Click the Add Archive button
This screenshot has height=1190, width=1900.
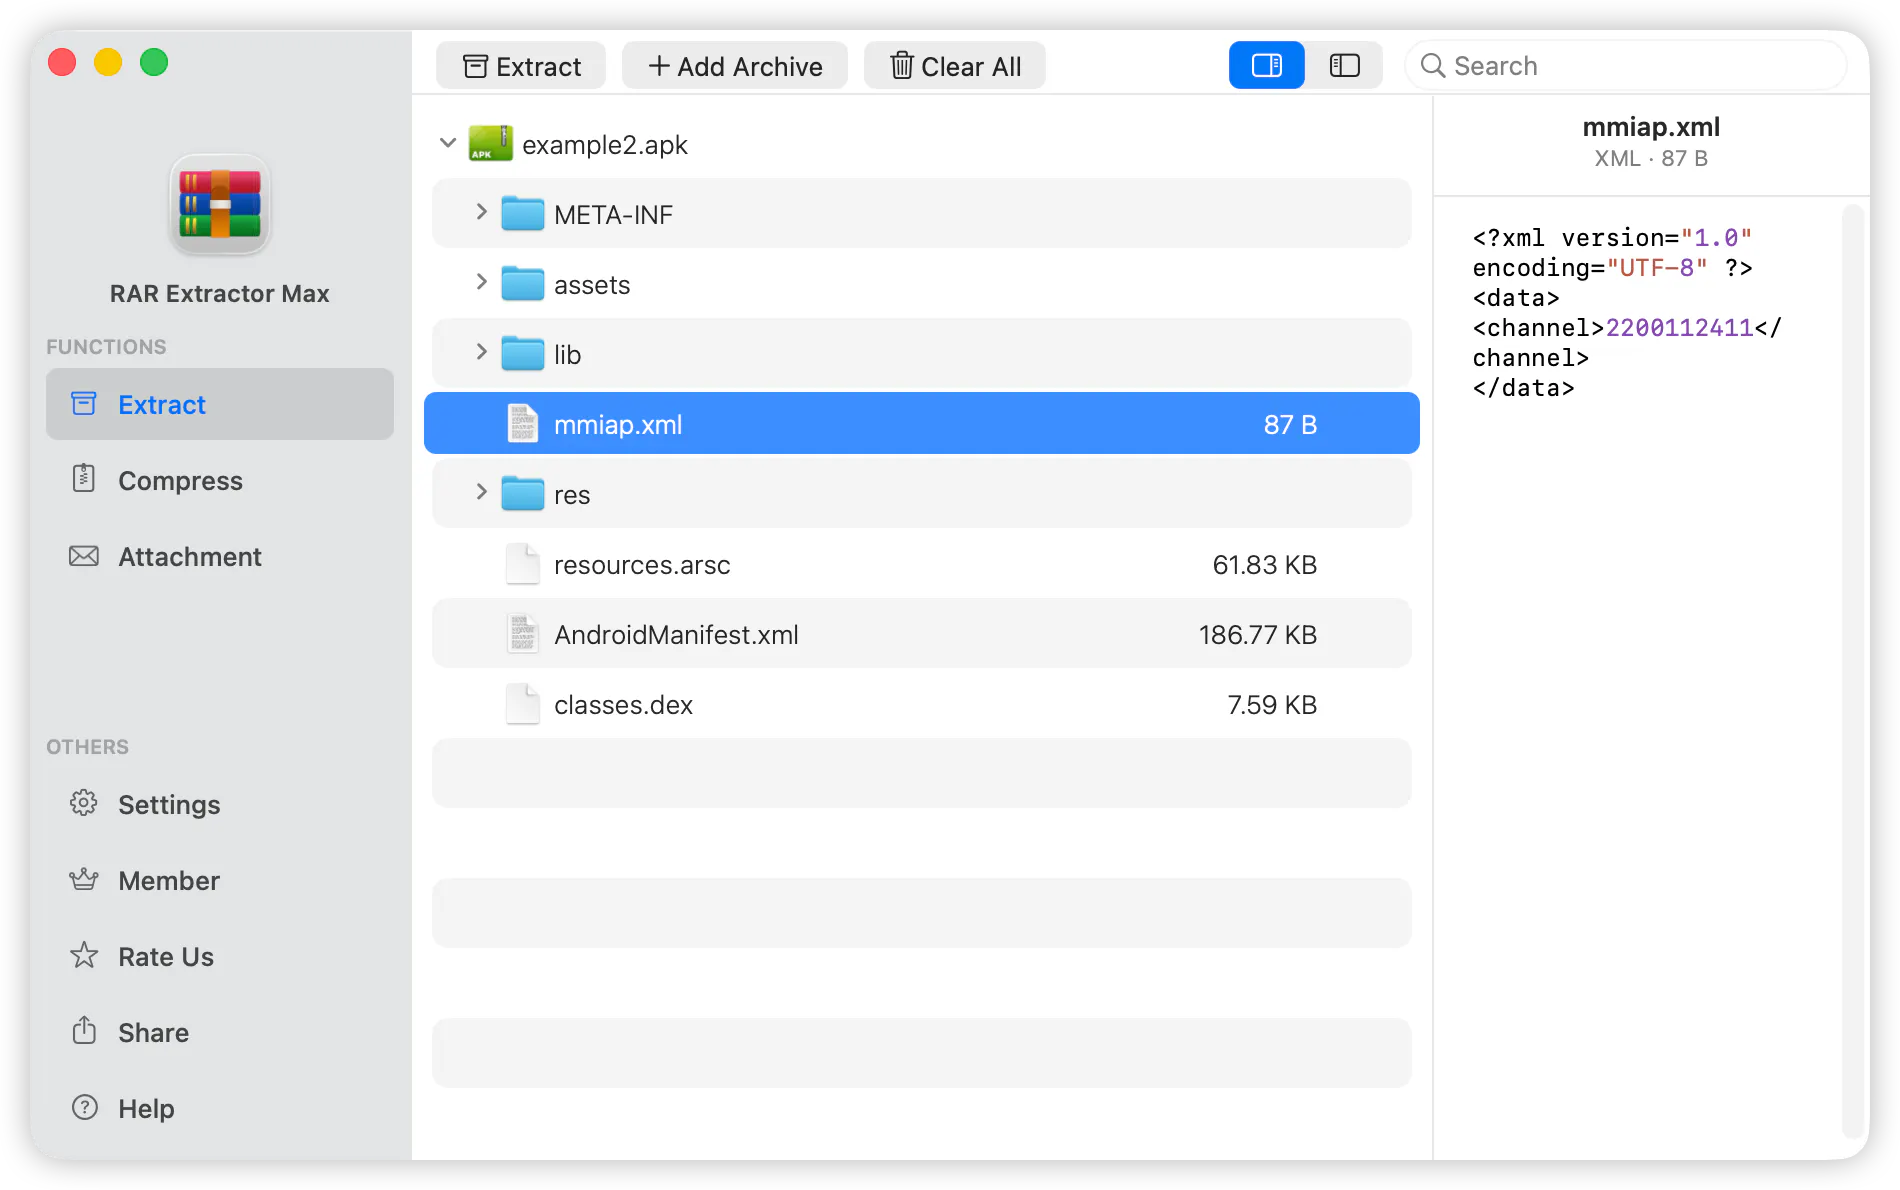click(x=735, y=66)
